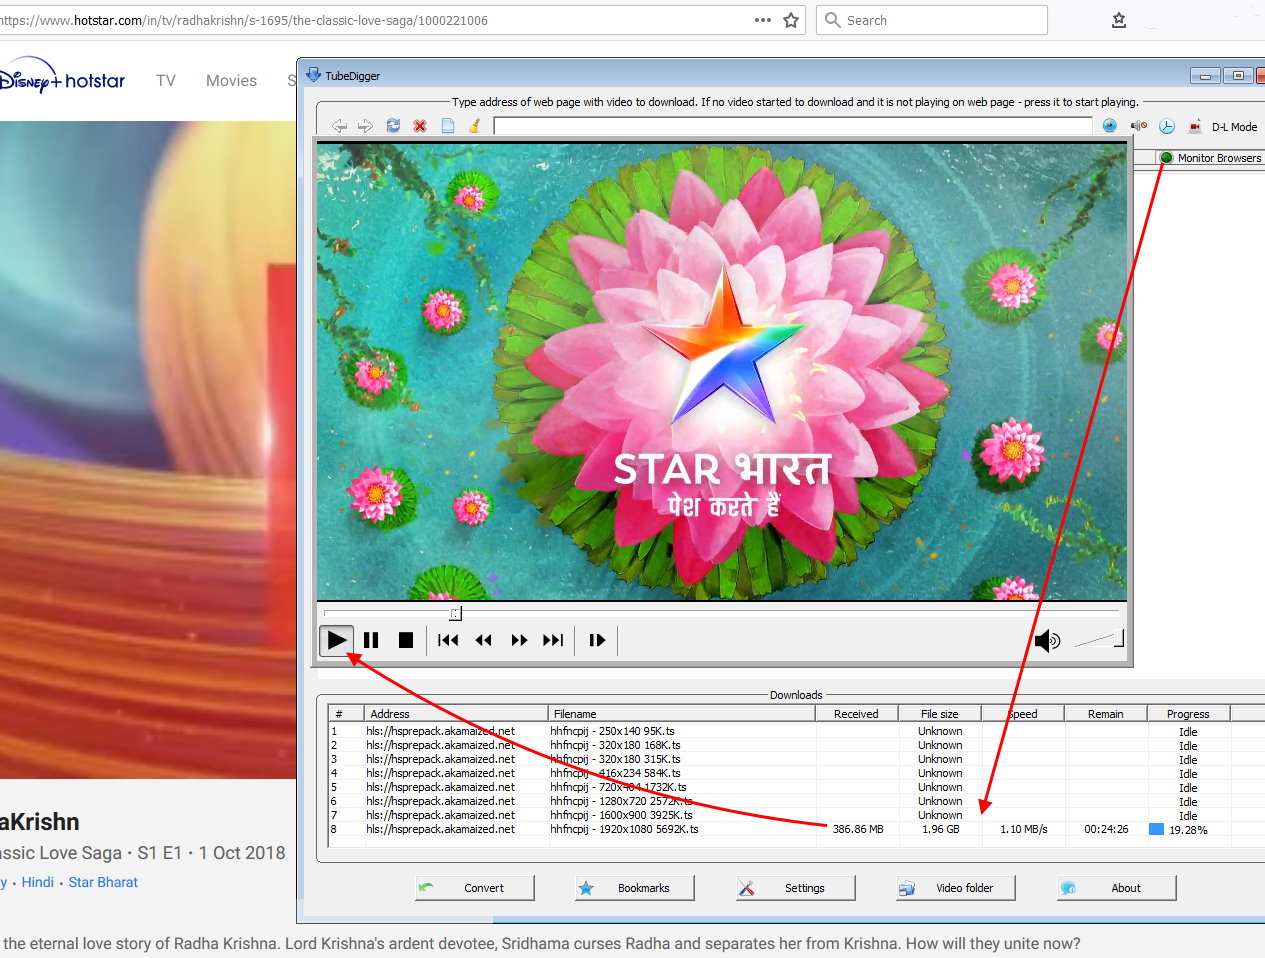Click the video seek bar thumb
The image size is (1265, 958).
coord(455,613)
